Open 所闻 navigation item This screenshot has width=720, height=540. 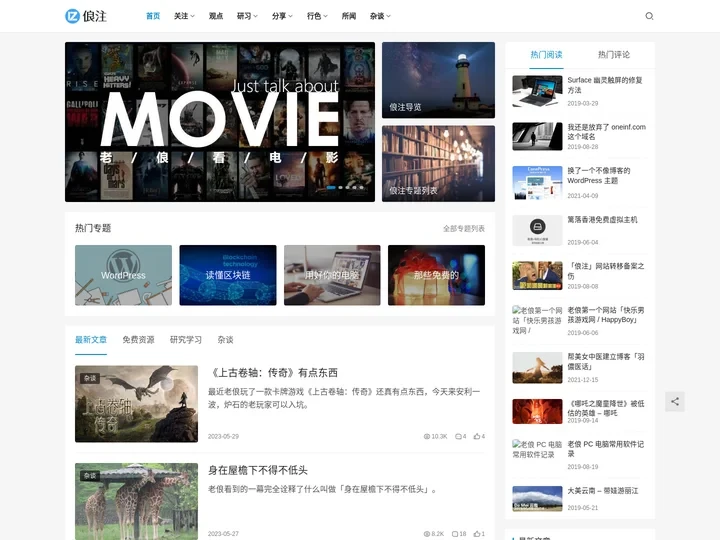coord(349,16)
